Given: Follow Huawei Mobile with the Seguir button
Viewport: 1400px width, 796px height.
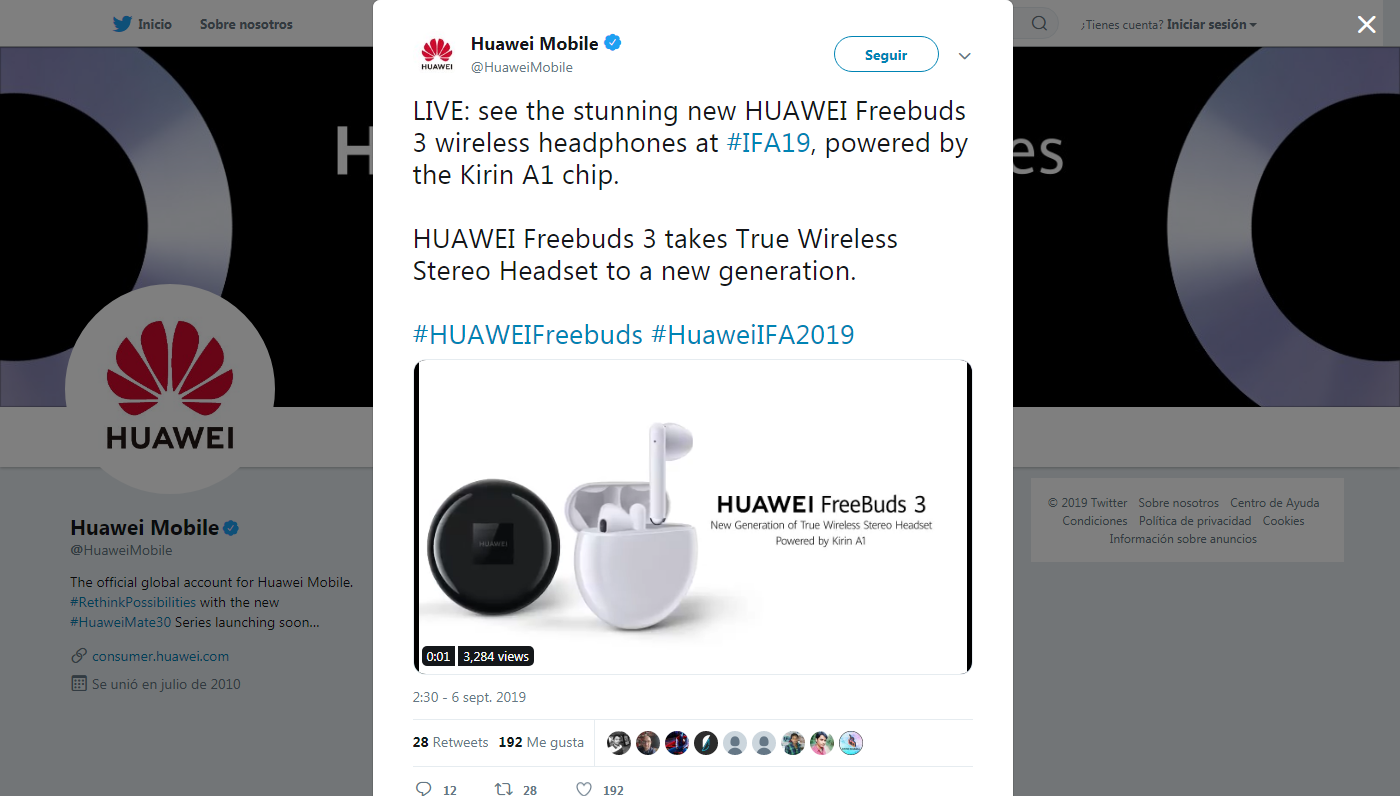Looking at the screenshot, I should (886, 55).
